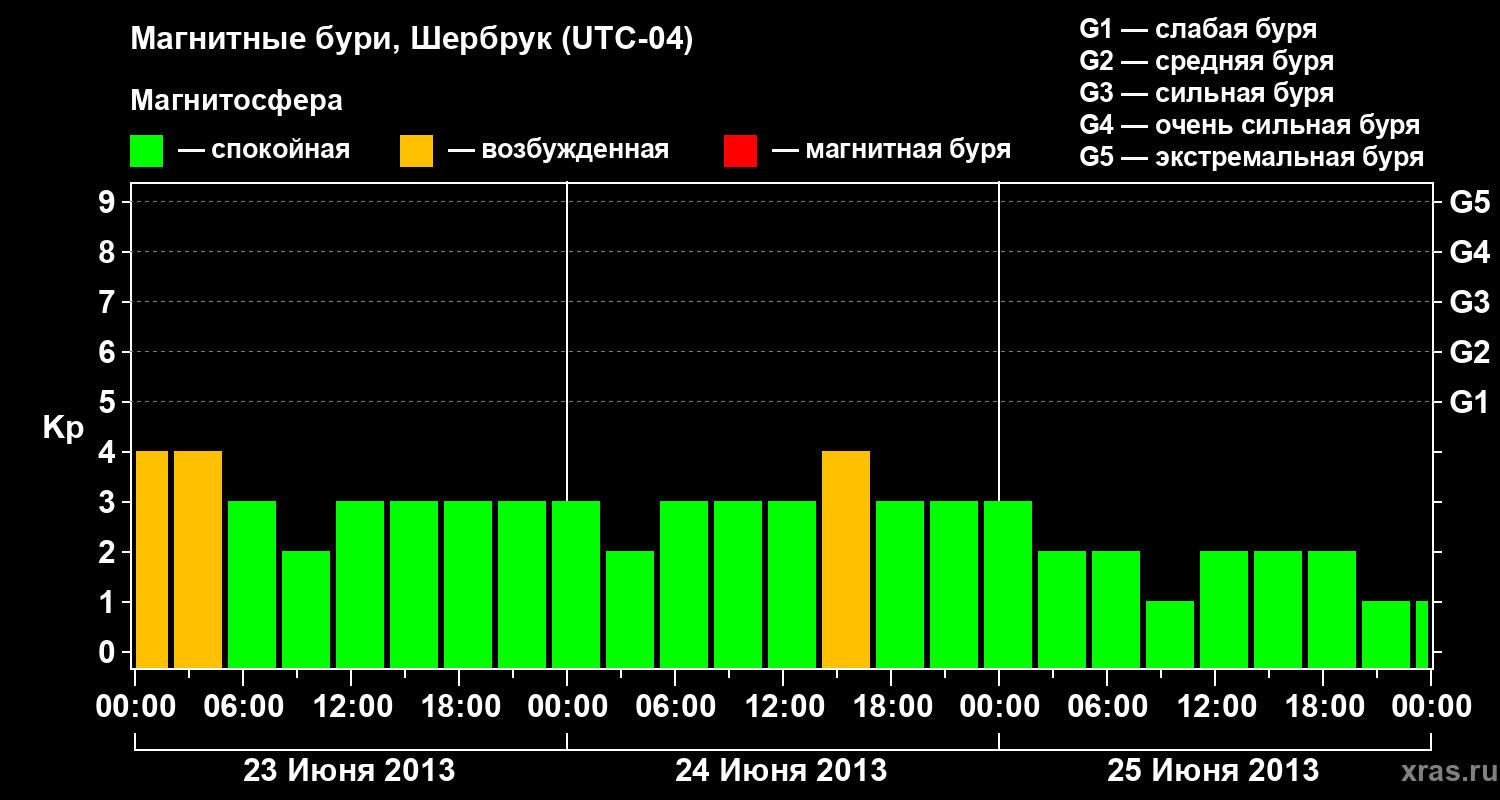
Task: Click the '18:00' time label under 25 June
Action: [1323, 707]
